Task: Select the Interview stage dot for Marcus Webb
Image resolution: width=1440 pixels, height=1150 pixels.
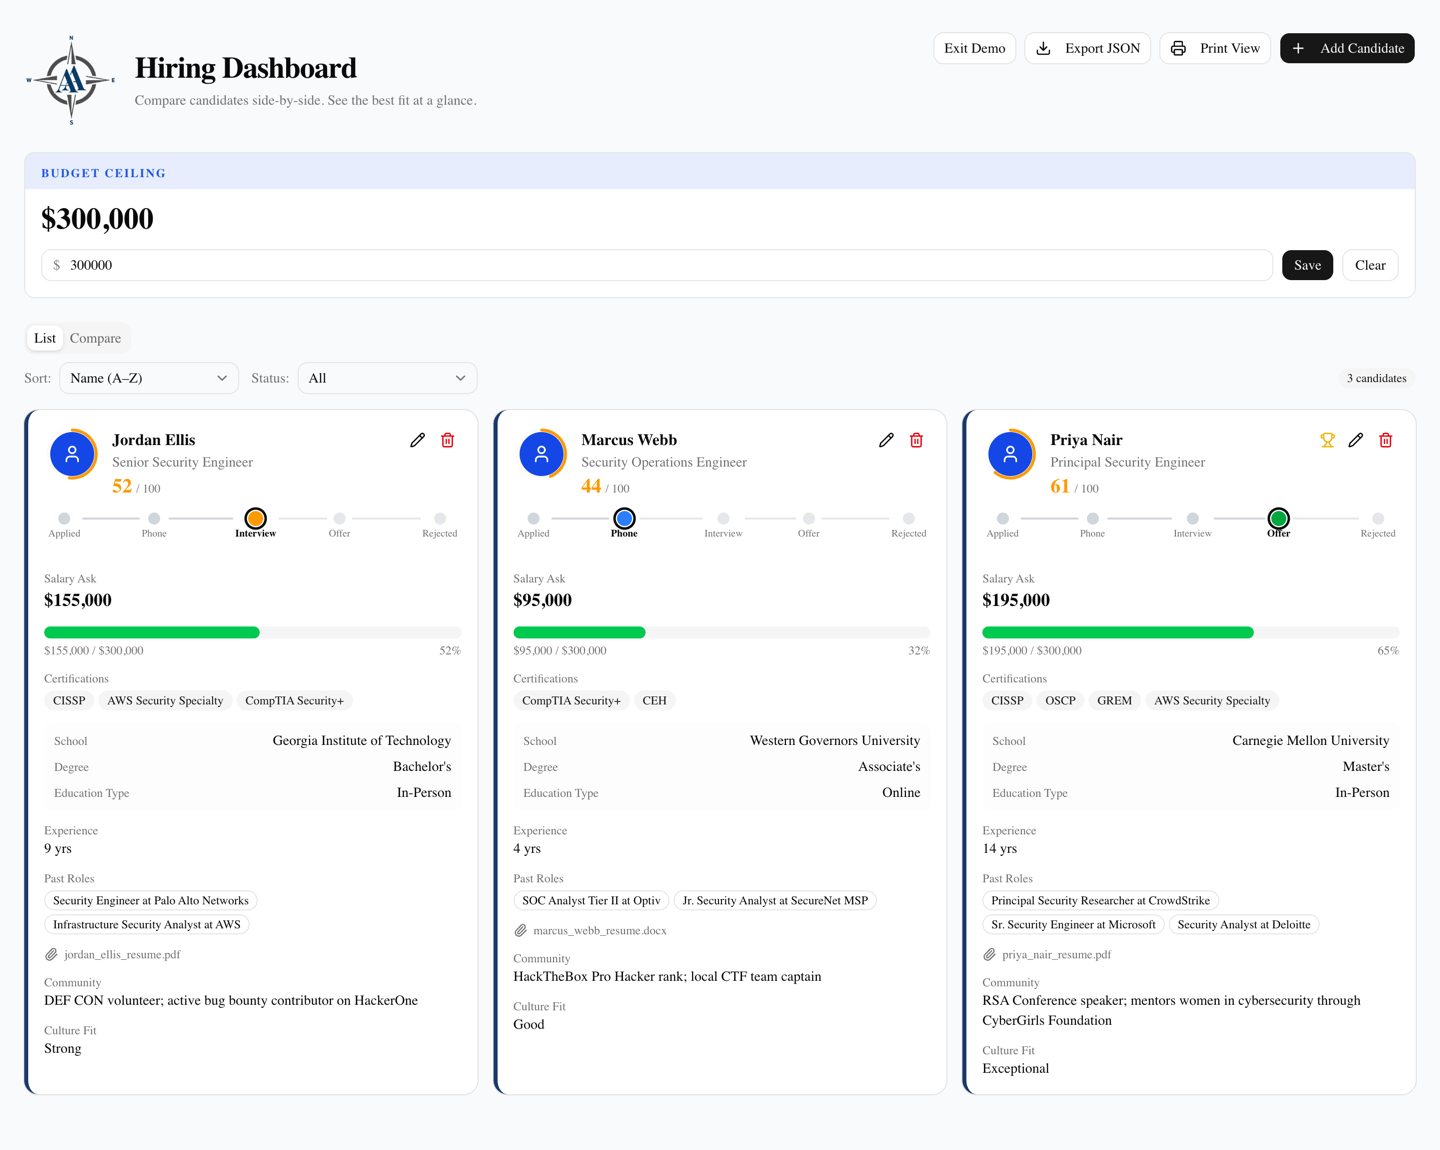Action: [723, 518]
